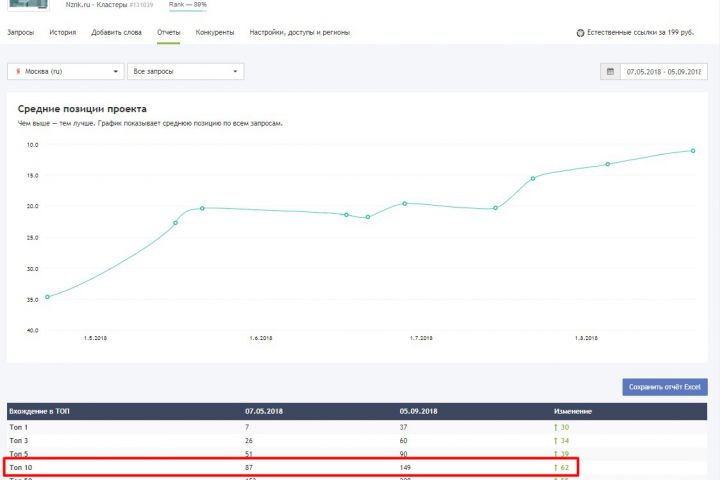Click the first chart data point near 35.0

point(47,297)
